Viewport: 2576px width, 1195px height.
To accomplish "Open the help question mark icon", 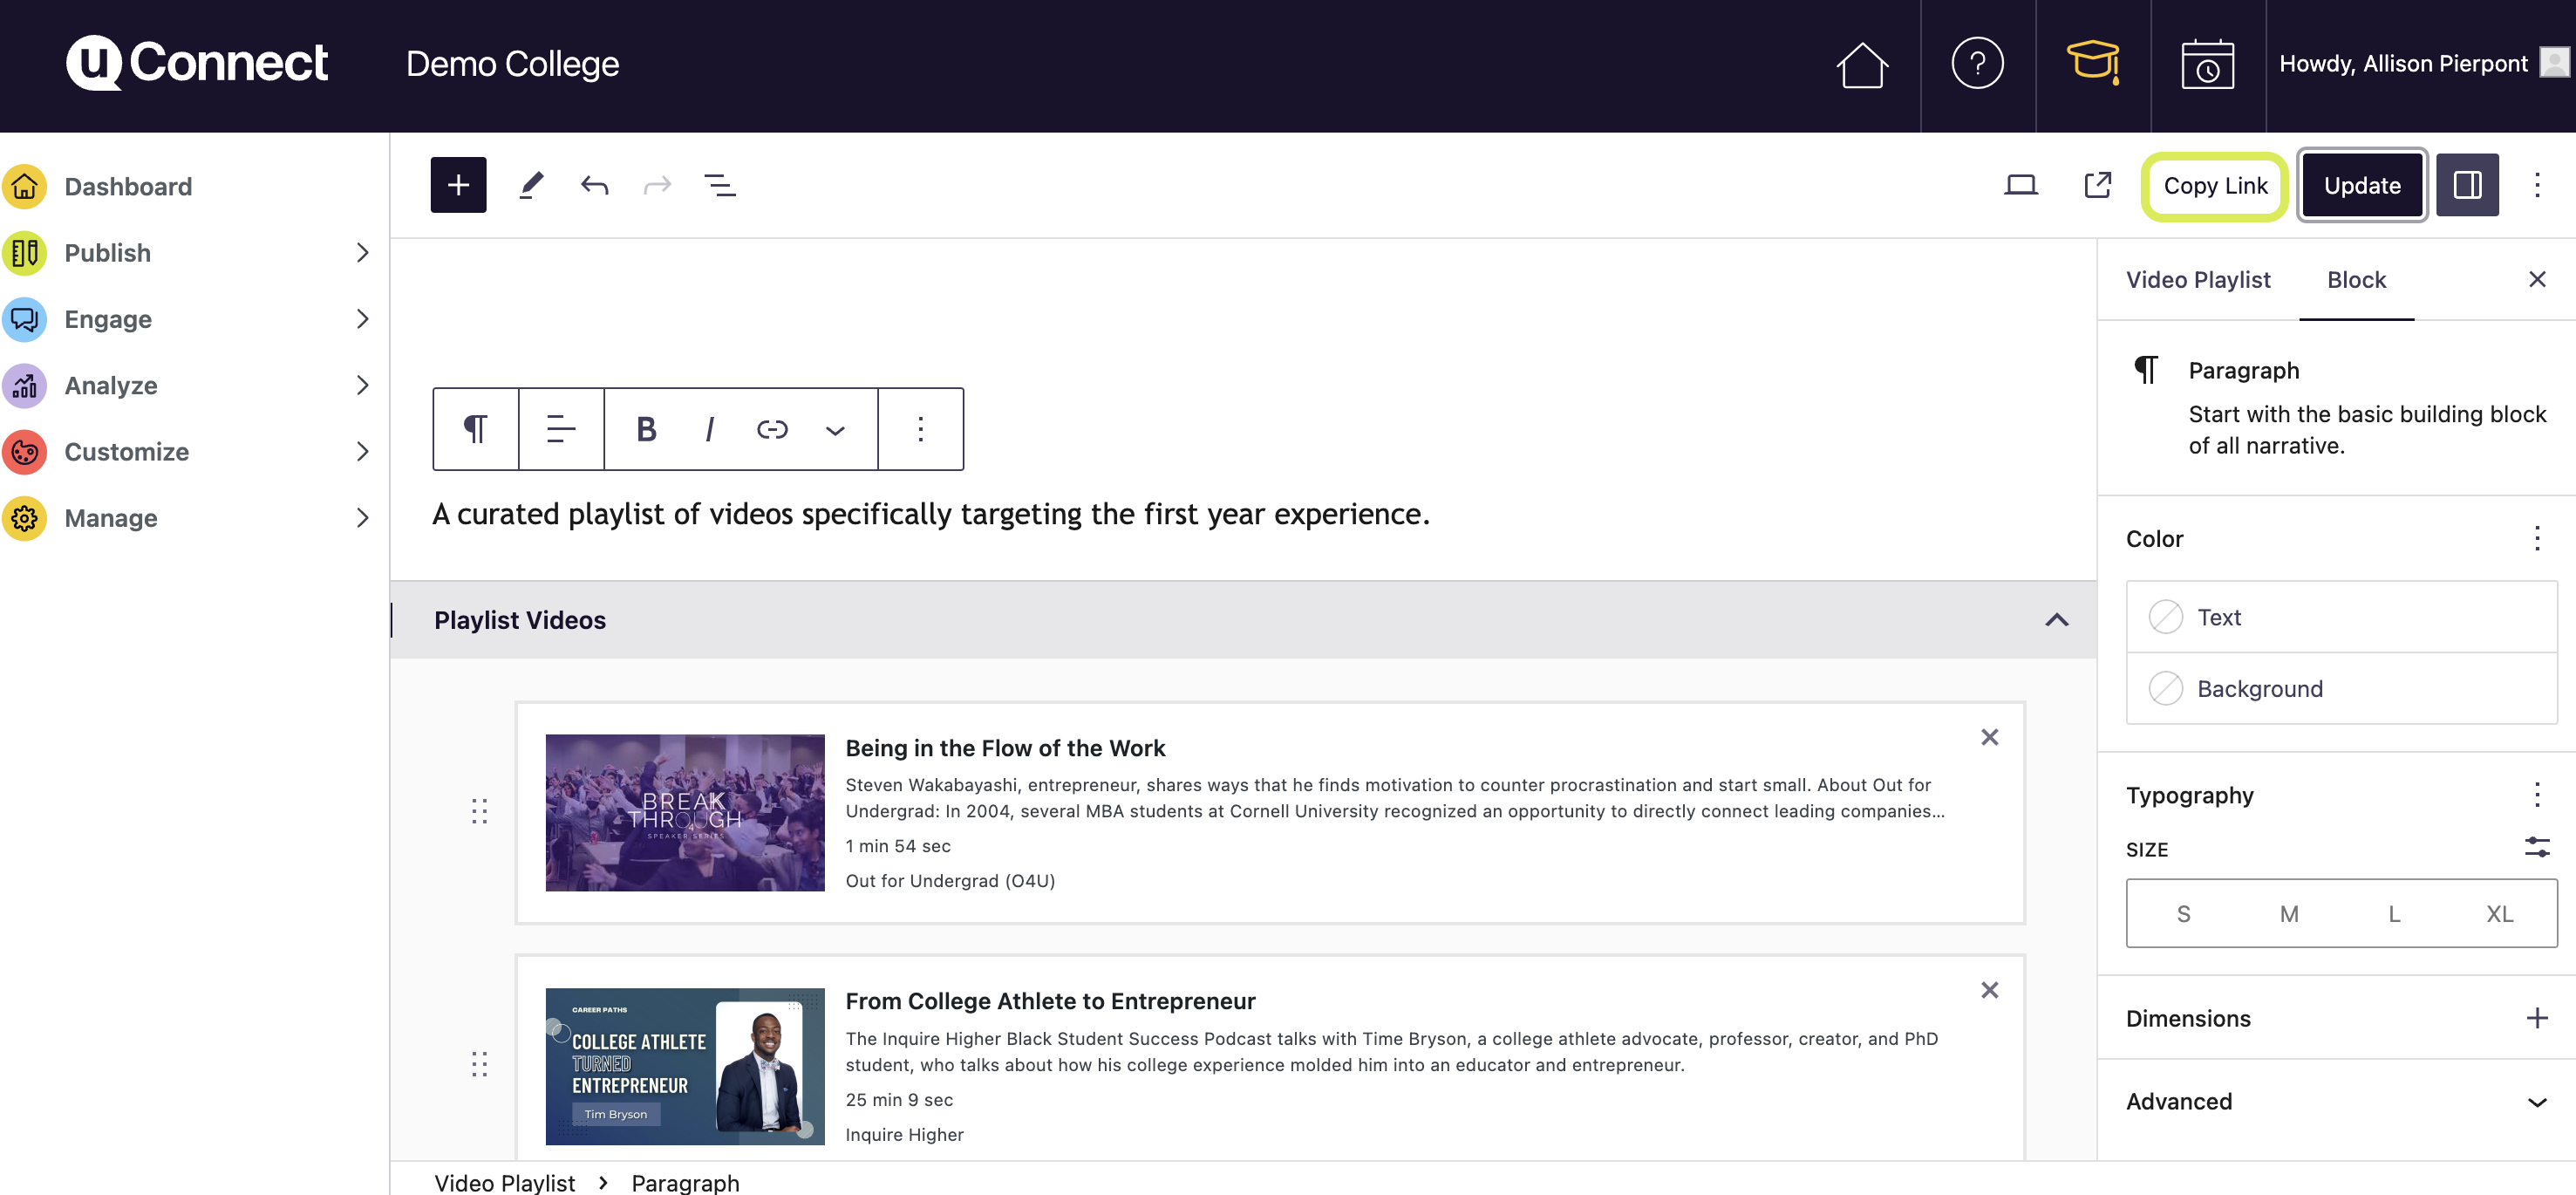I will 1977,64.
